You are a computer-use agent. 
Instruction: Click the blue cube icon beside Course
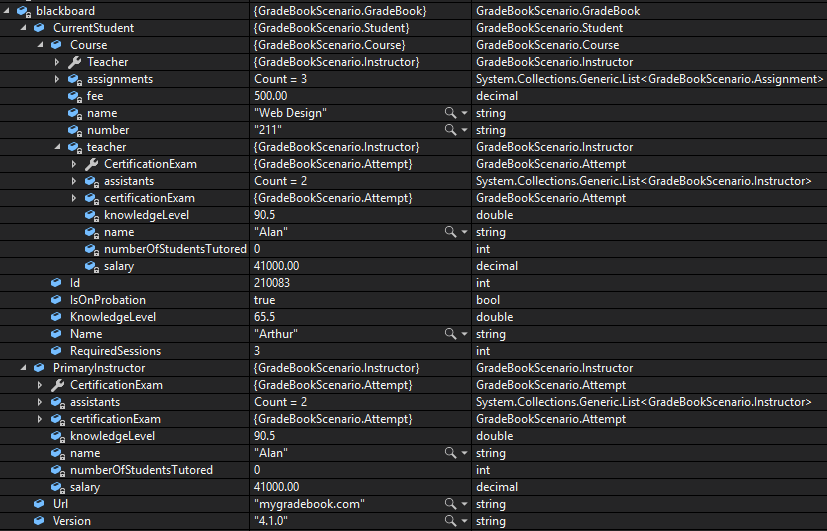pyautogui.click(x=56, y=45)
